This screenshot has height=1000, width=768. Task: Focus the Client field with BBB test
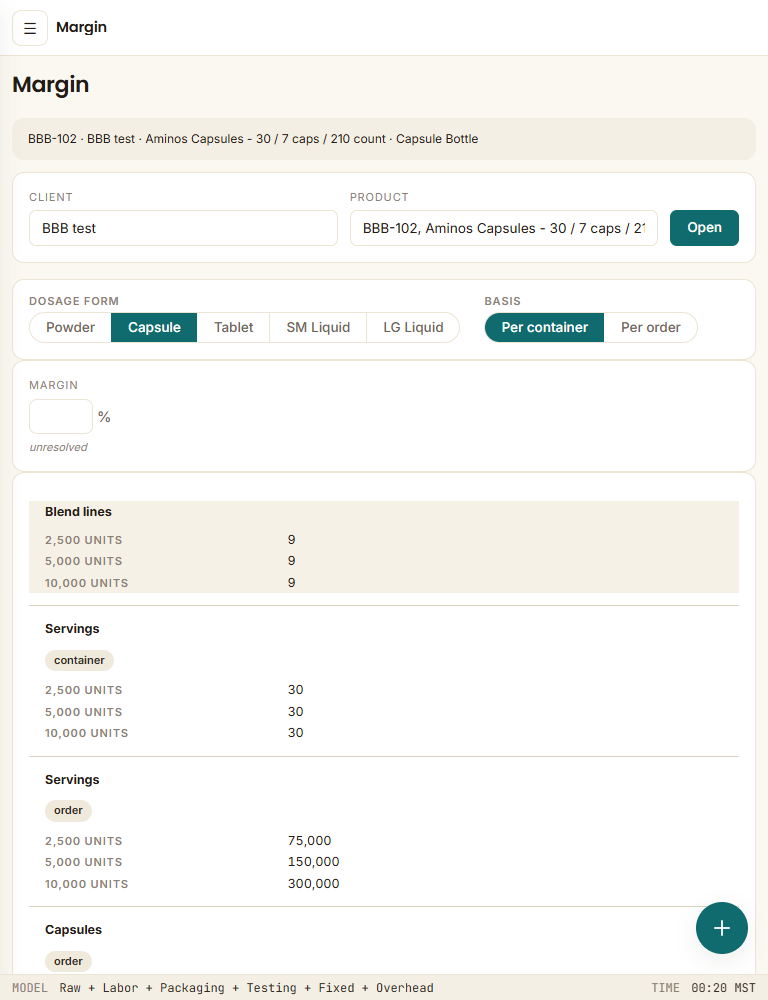pos(183,228)
